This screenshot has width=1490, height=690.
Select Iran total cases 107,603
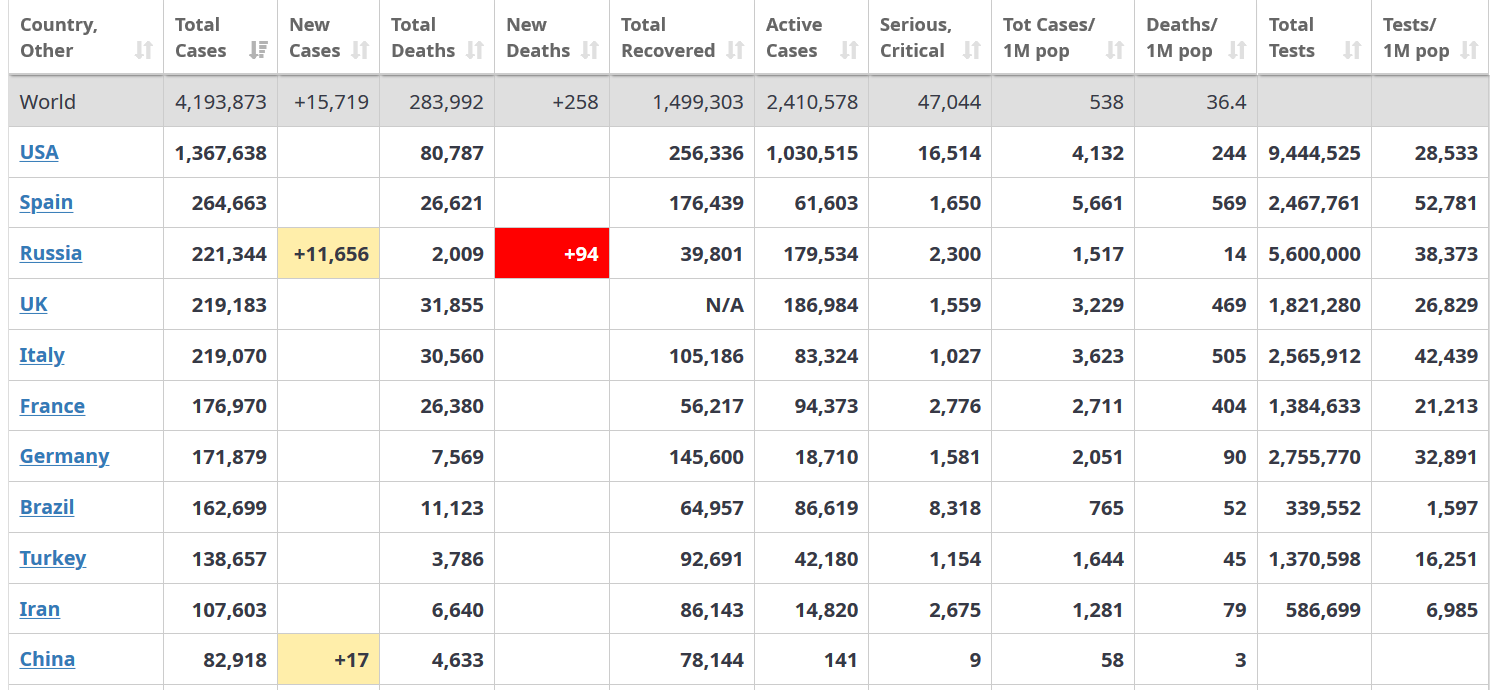click(x=229, y=610)
